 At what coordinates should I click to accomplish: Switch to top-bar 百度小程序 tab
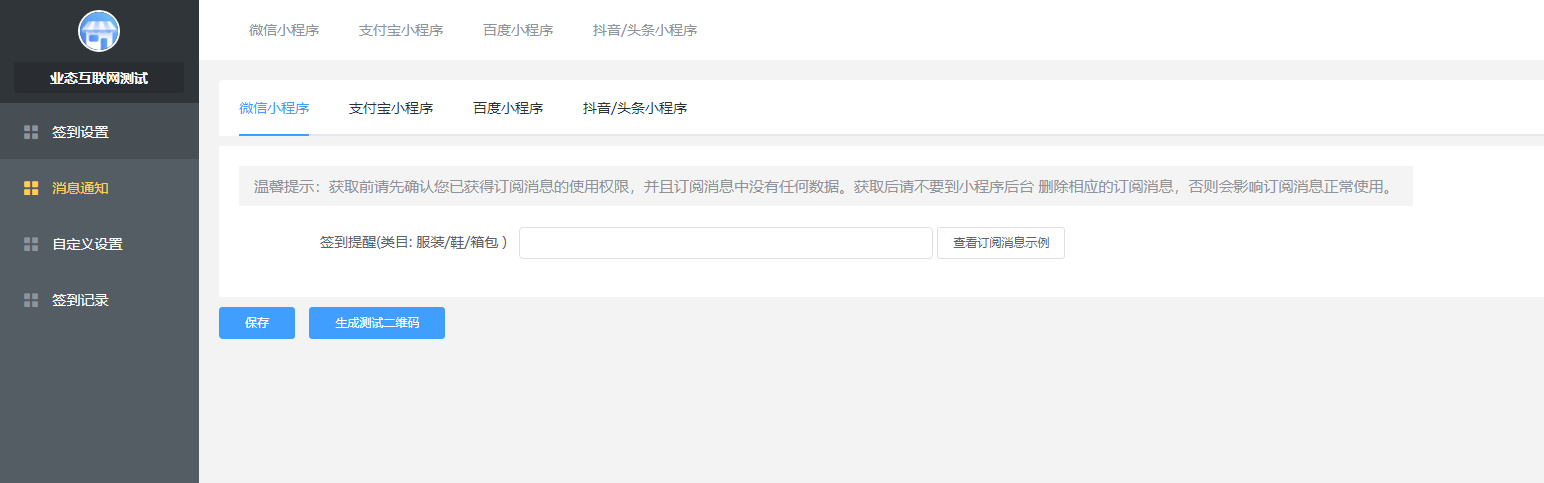[x=518, y=30]
